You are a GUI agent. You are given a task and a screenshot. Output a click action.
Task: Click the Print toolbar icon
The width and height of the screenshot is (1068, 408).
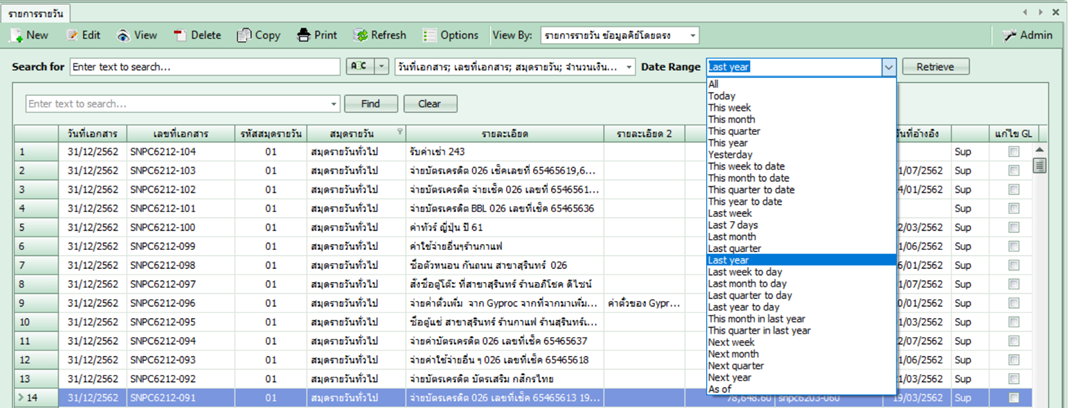coord(303,35)
